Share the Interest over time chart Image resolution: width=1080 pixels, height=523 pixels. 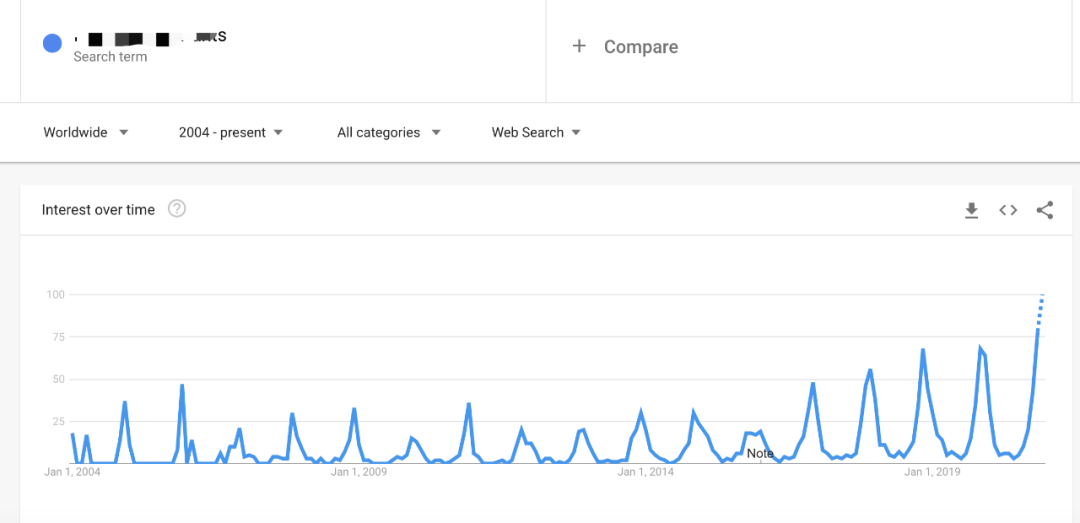click(x=1045, y=210)
